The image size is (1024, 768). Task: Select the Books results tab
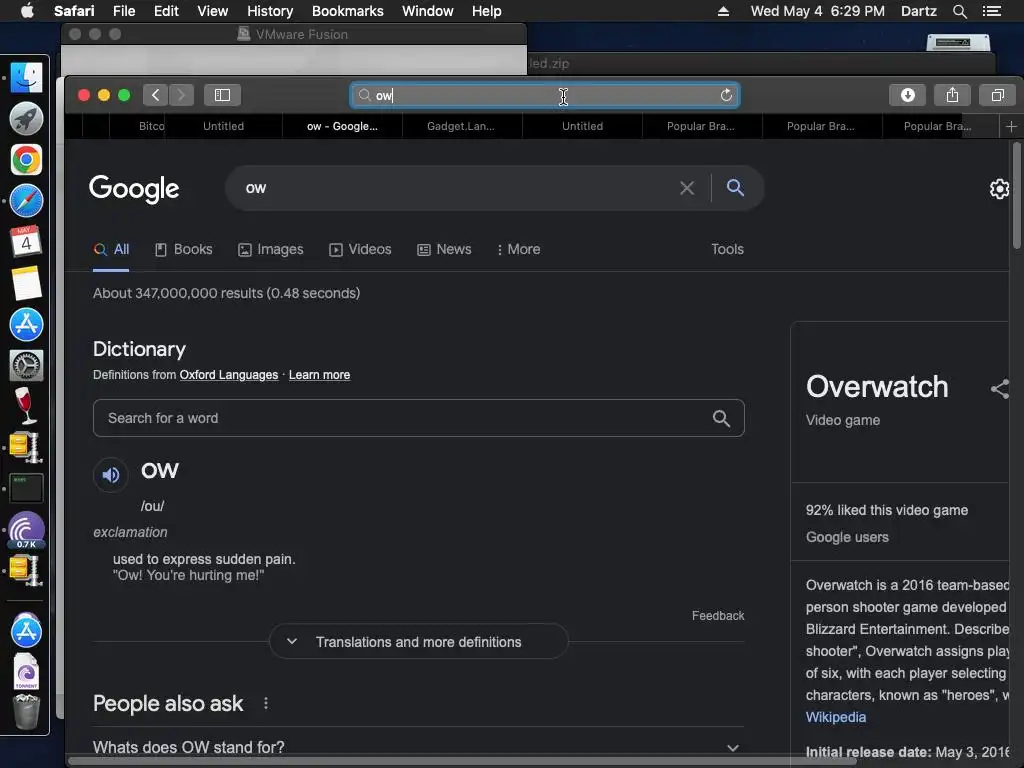[x=184, y=249]
